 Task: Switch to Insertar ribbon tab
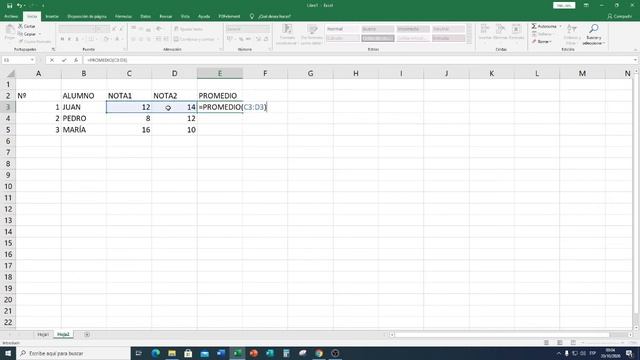52,16
